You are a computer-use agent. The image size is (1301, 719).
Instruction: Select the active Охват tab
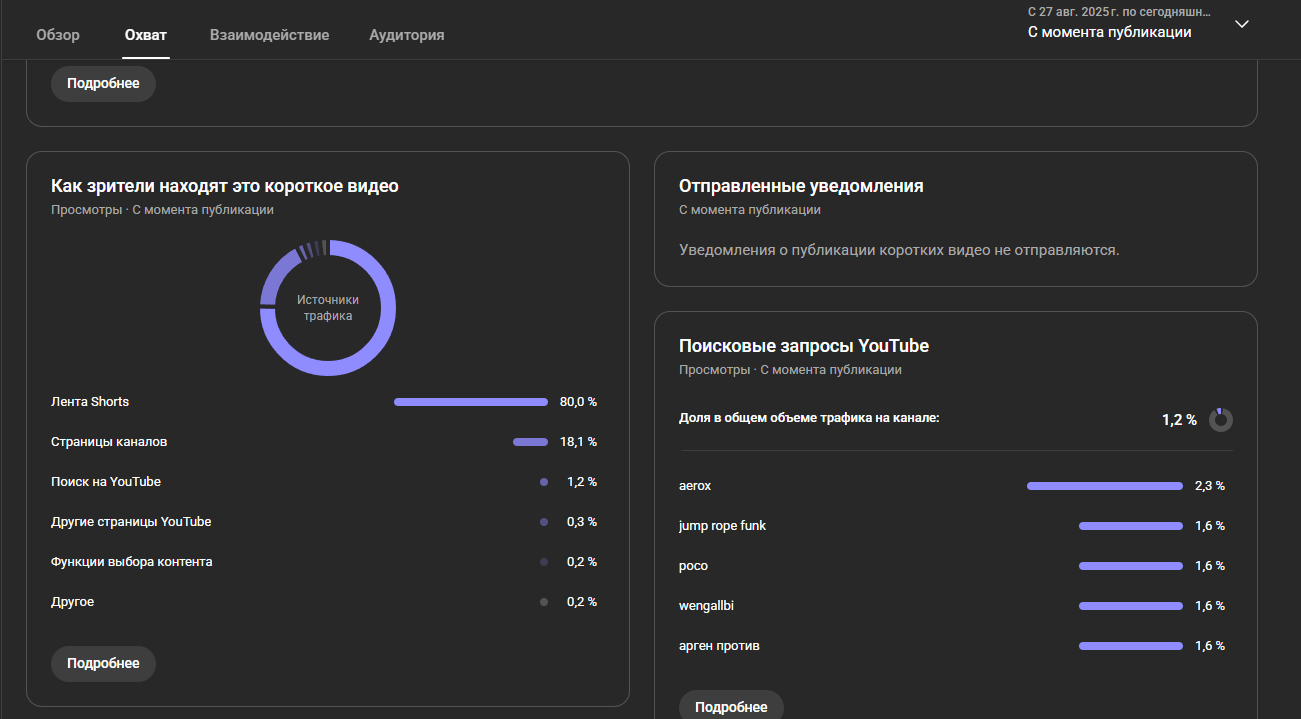coord(146,35)
